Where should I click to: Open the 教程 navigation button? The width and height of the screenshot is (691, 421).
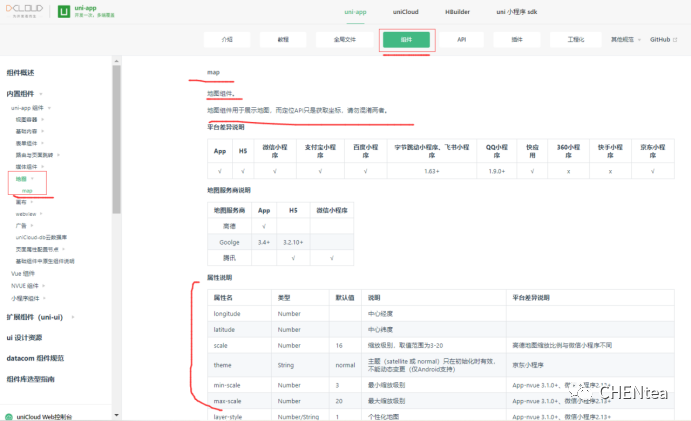tap(283, 40)
